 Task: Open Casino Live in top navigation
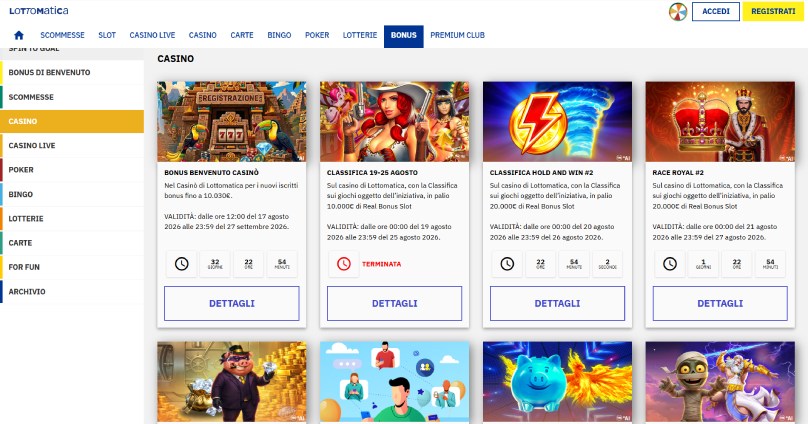152,35
